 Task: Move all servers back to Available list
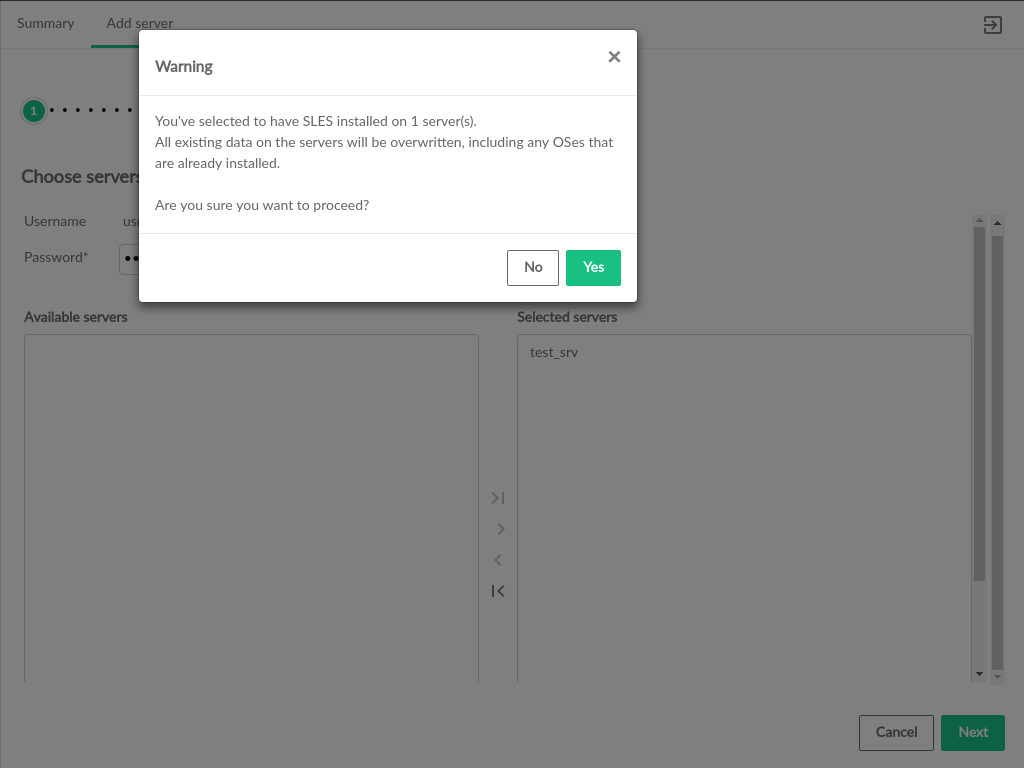coord(498,591)
